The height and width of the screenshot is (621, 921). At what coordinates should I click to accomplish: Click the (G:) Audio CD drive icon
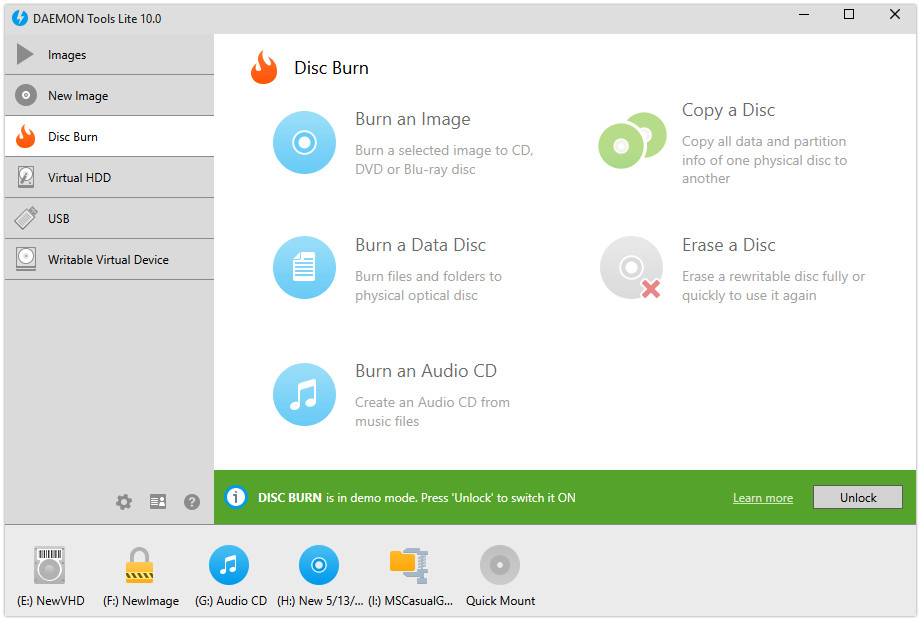229,565
